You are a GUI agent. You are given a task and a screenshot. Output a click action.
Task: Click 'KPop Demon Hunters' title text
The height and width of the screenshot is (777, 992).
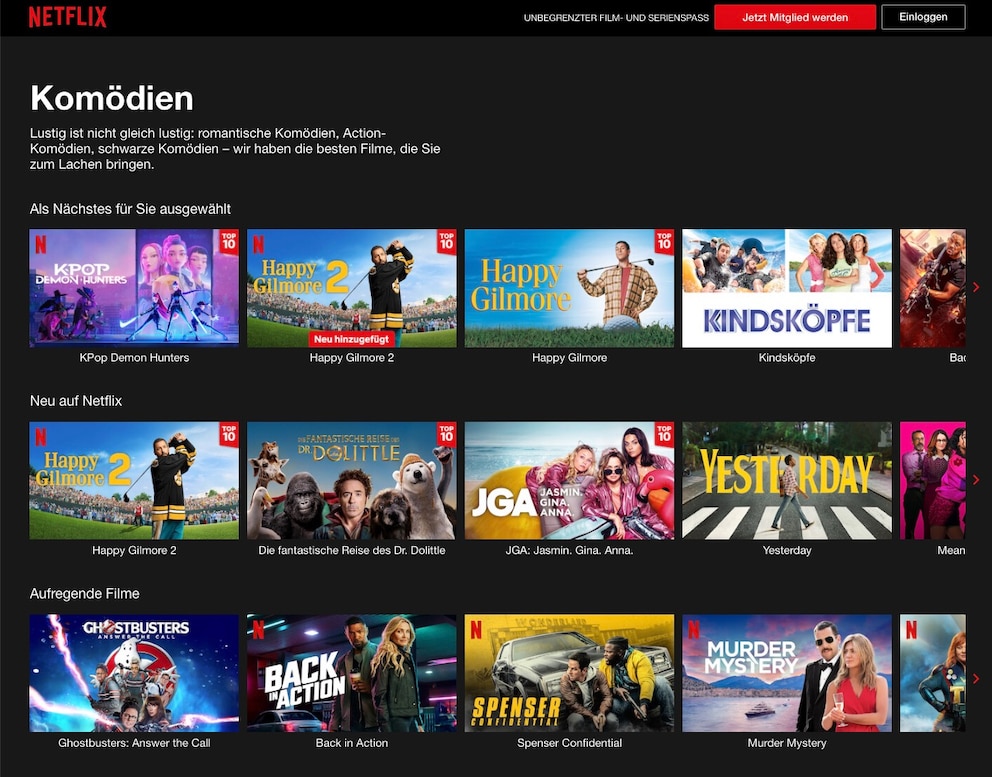(x=134, y=357)
